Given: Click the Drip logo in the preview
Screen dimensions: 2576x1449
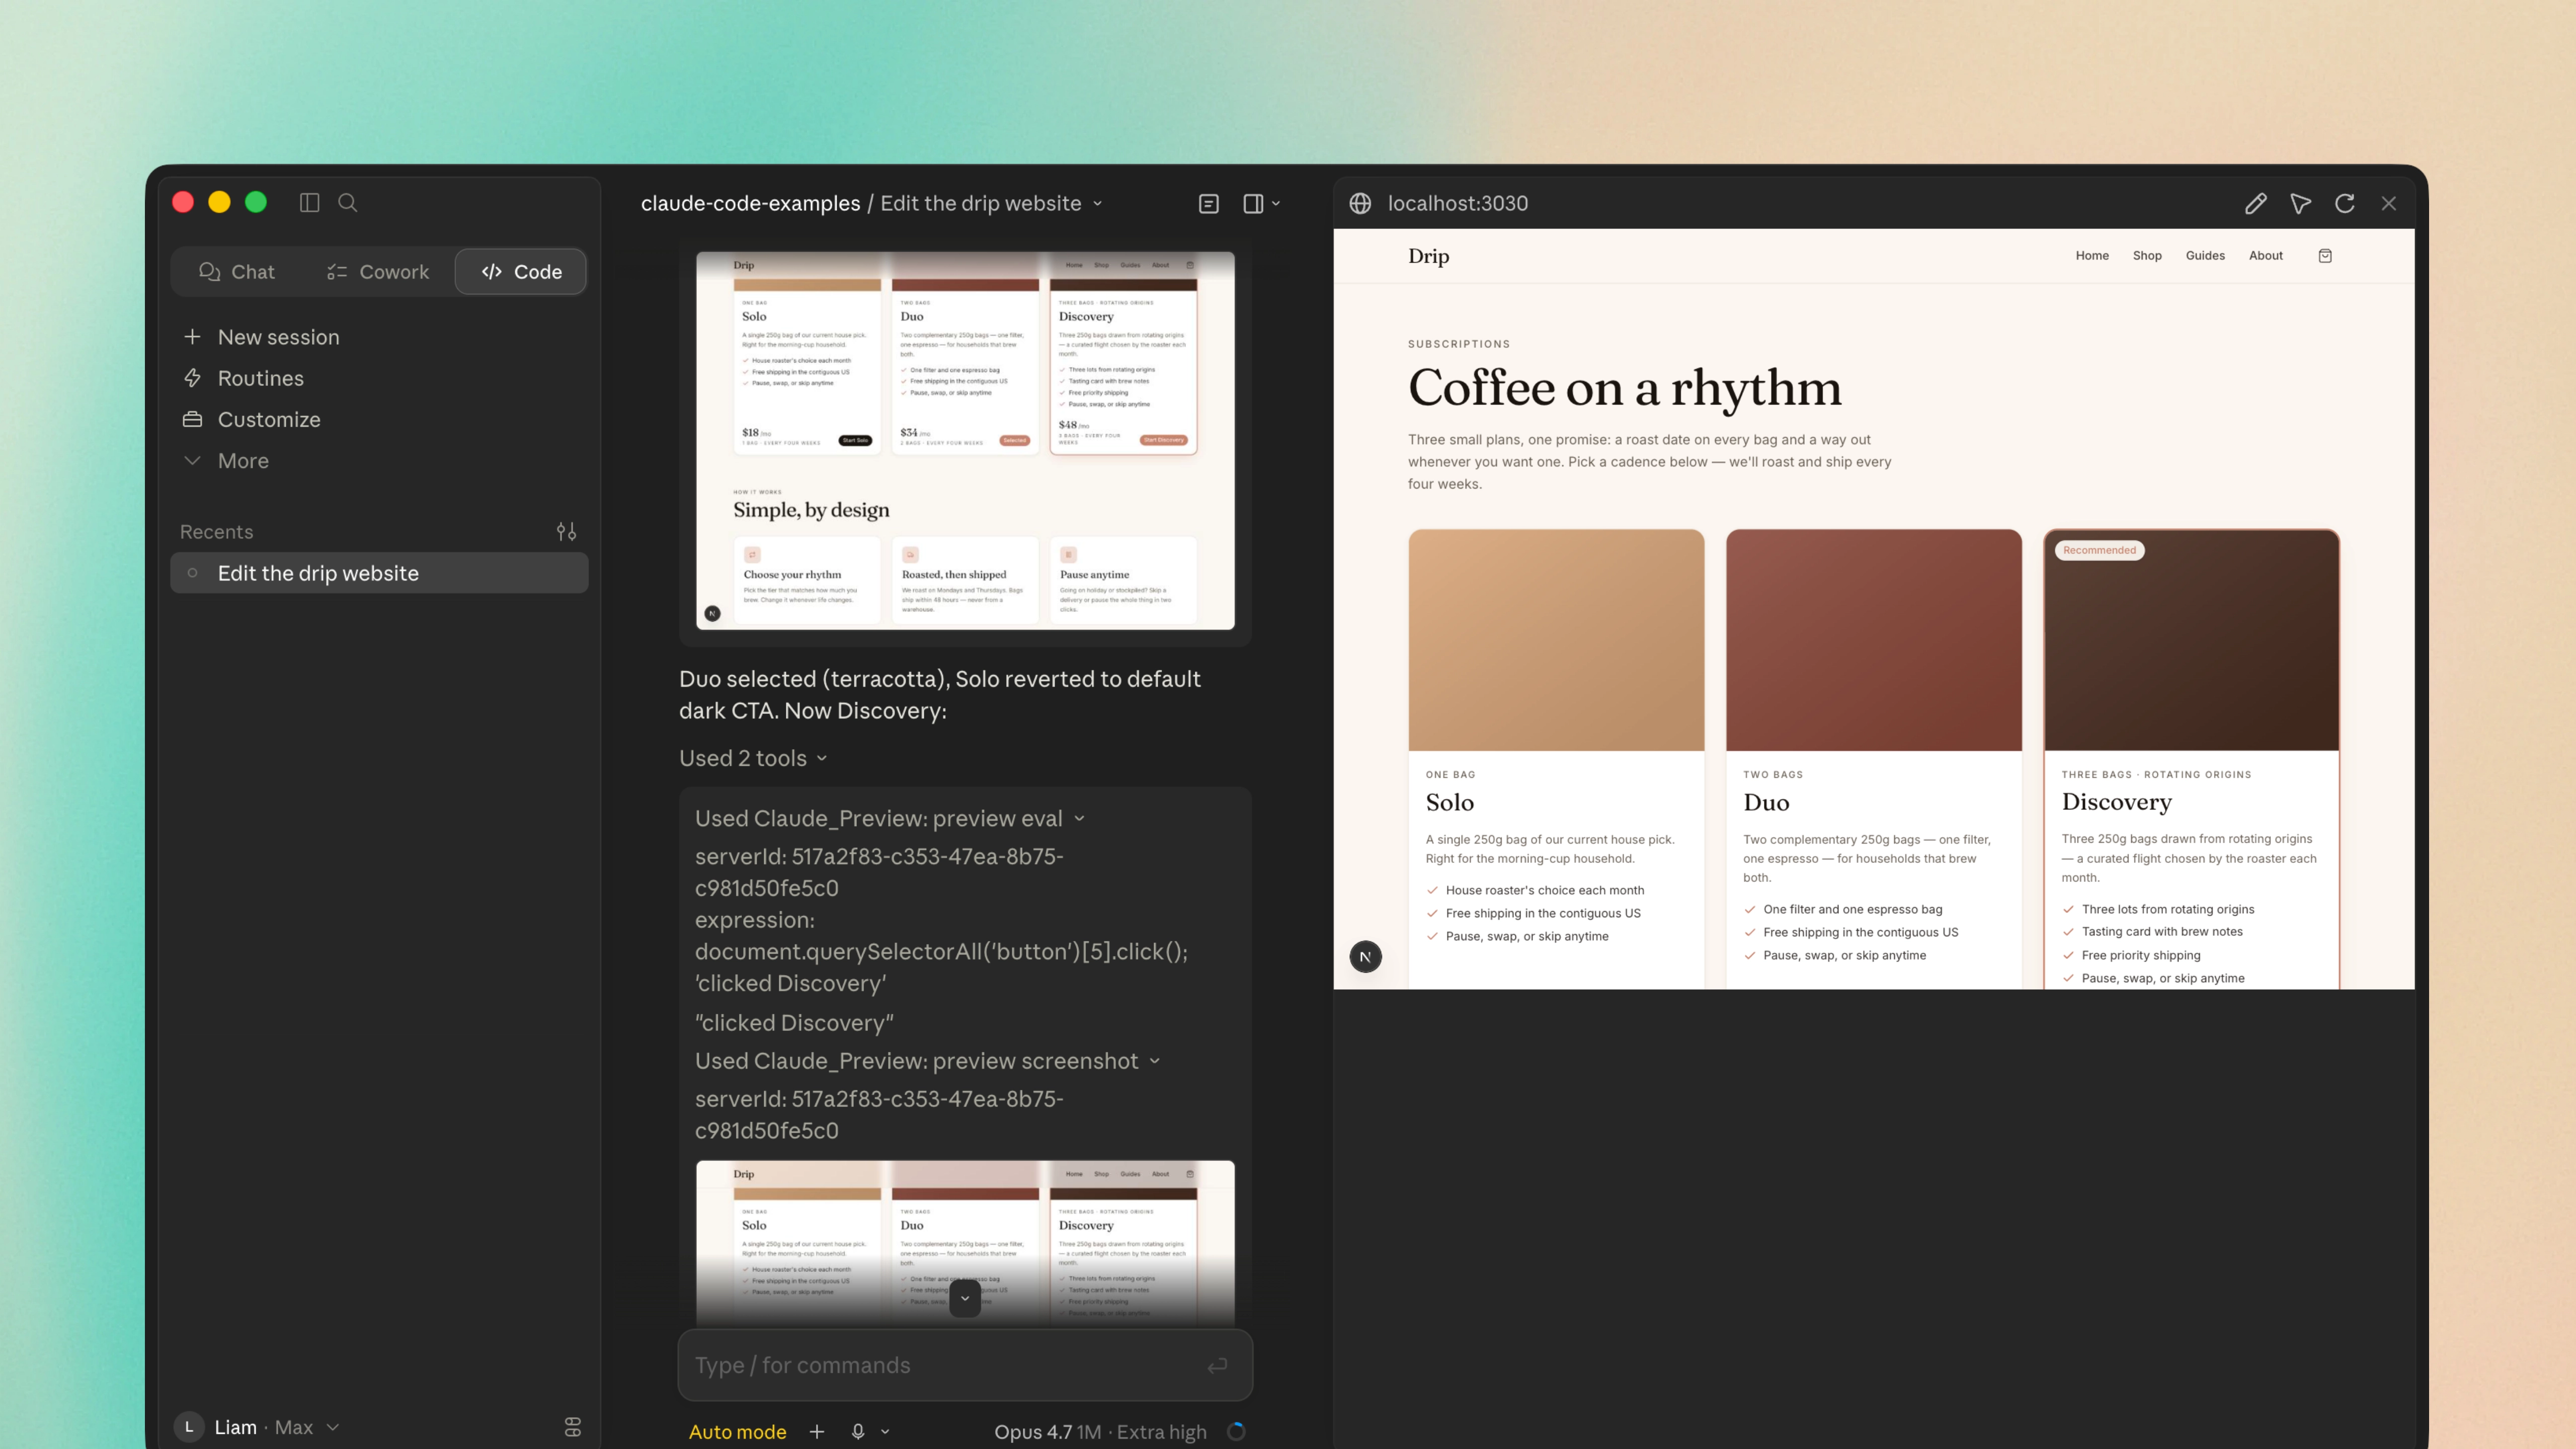Looking at the screenshot, I should click(x=1428, y=256).
